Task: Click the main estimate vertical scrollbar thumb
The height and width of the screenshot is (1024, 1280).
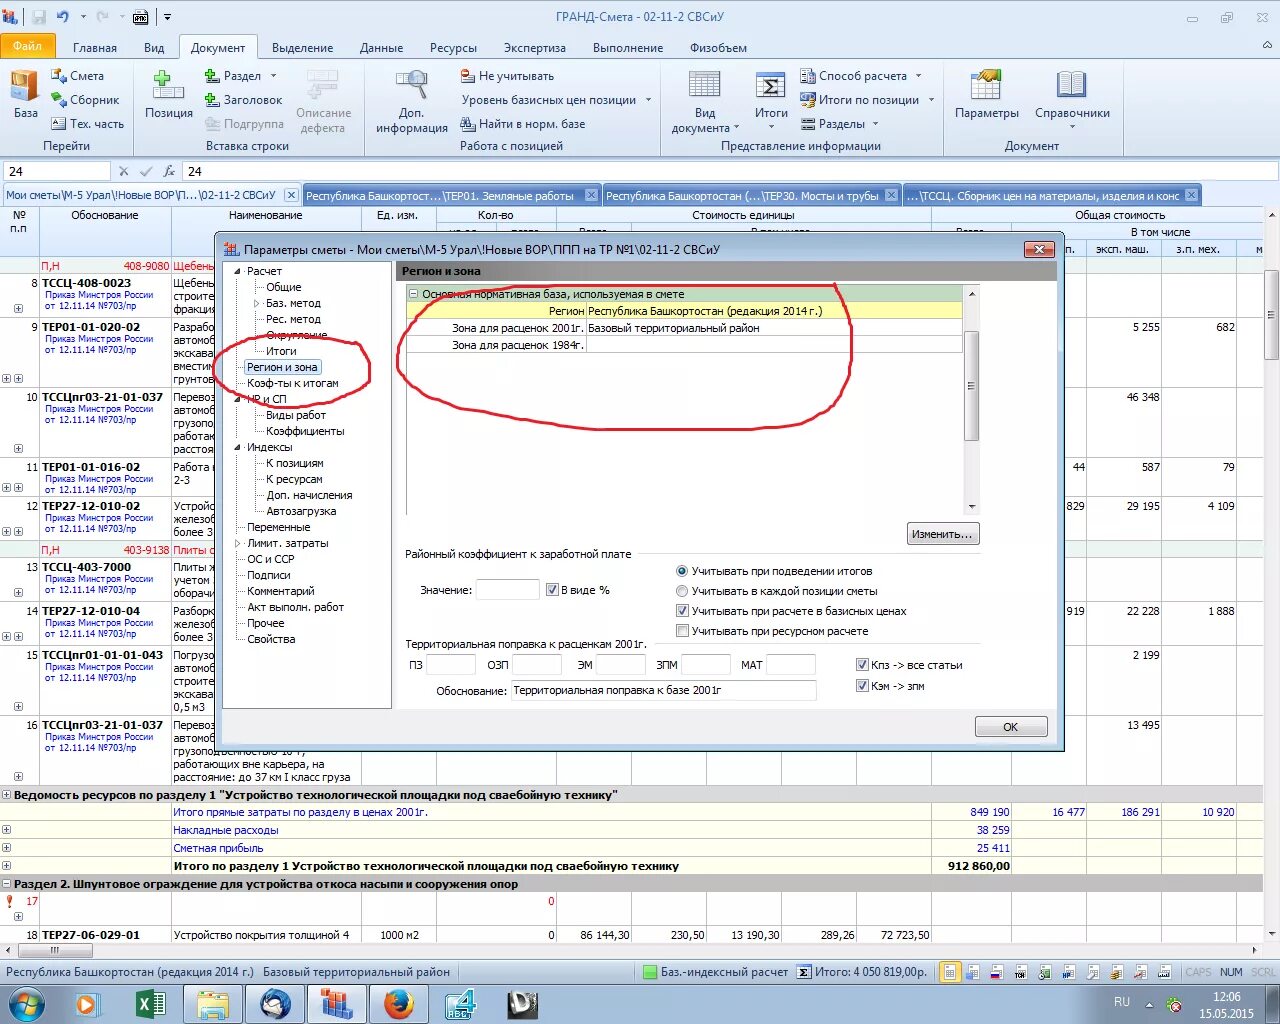Action: pyautogui.click(x=1271, y=315)
